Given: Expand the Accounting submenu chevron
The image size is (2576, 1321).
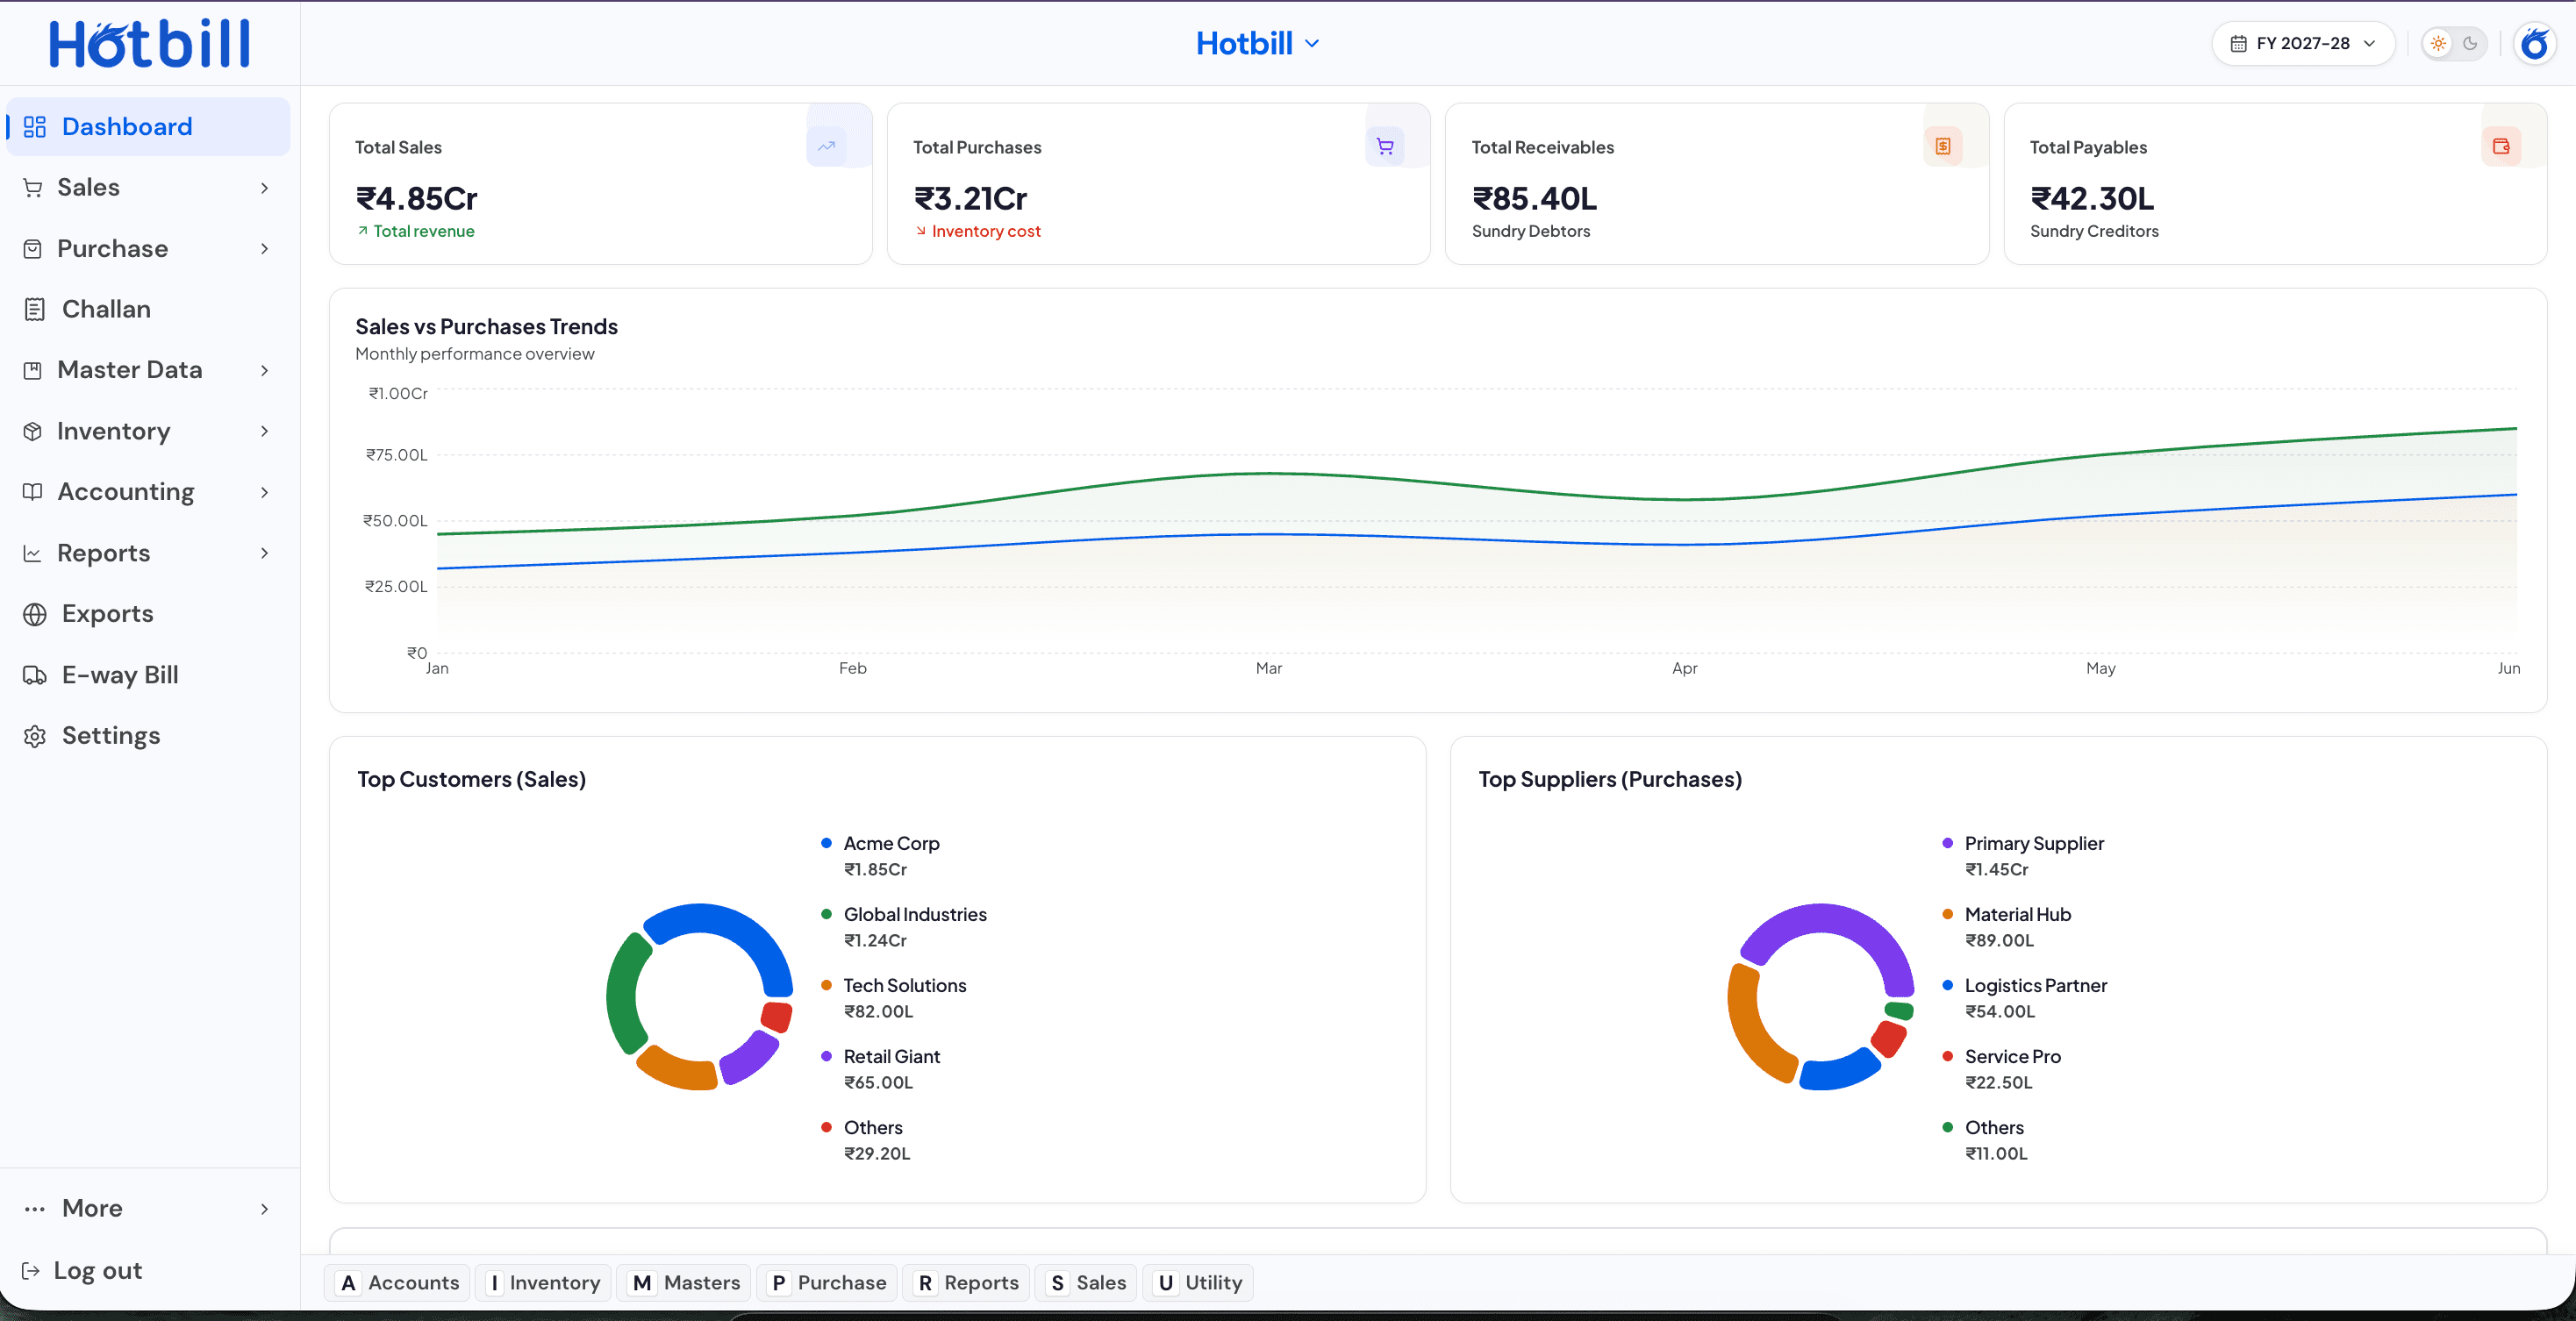Looking at the screenshot, I should (x=265, y=492).
